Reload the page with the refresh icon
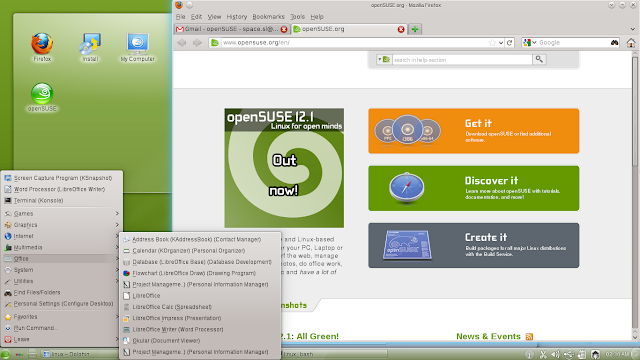This screenshot has width=640, height=360. coord(509,42)
